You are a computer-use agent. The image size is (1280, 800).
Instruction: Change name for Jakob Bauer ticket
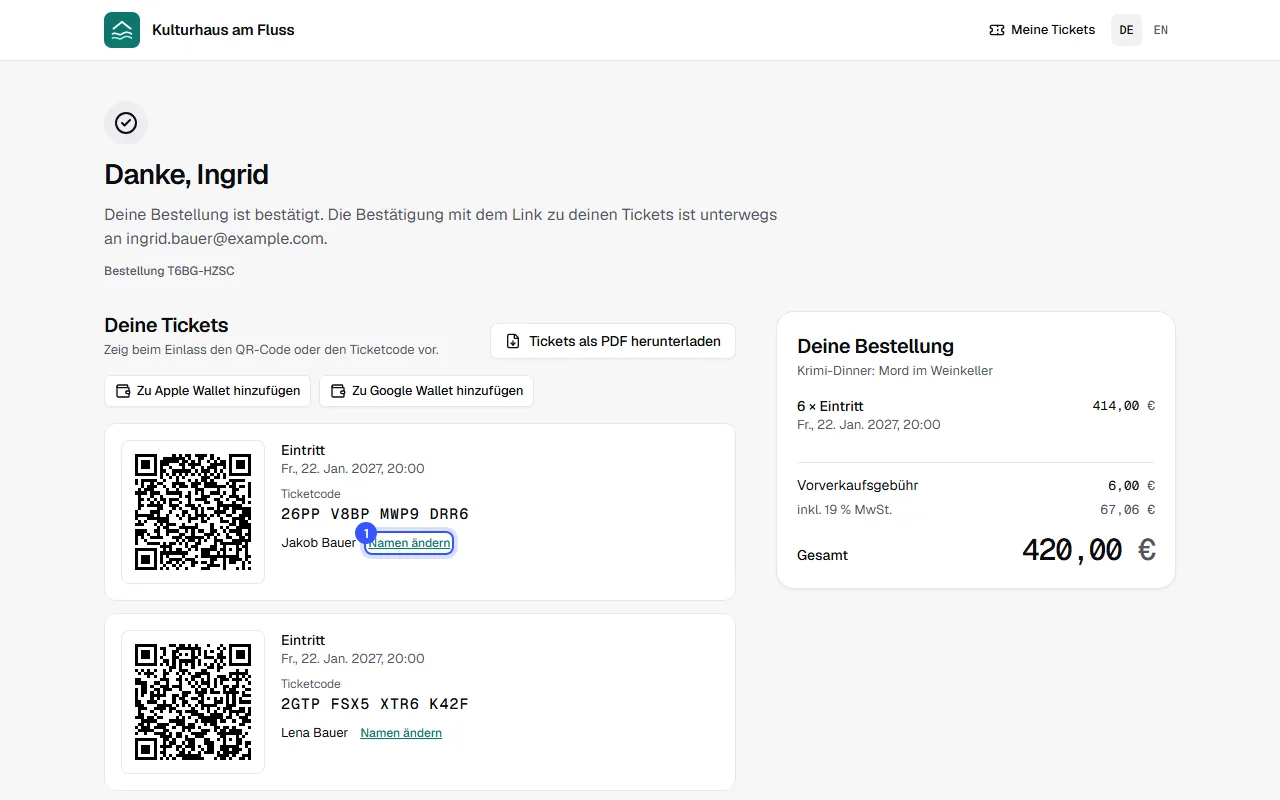(x=409, y=543)
